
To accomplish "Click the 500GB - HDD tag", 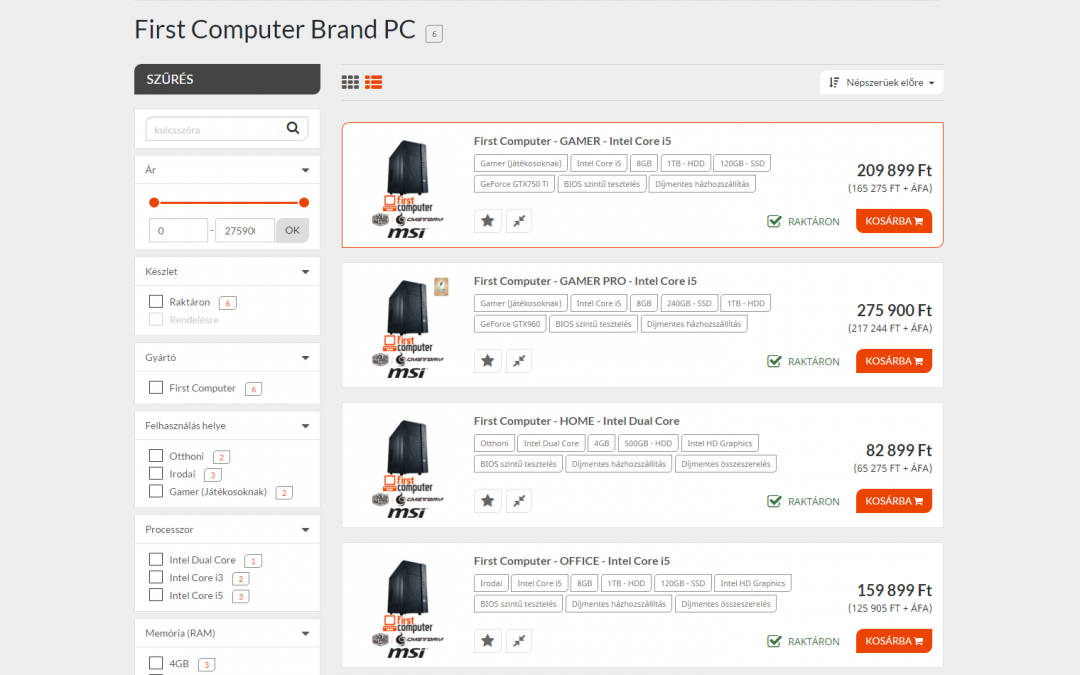I will click(648, 444).
